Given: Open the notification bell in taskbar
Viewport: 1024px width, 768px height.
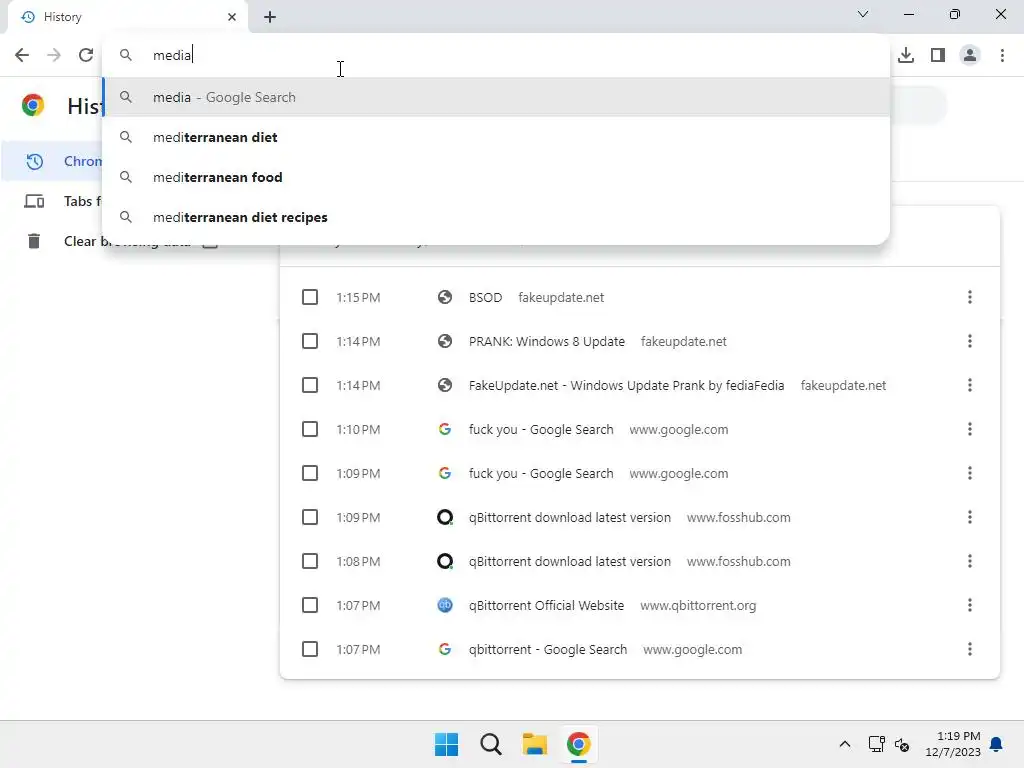Looking at the screenshot, I should [x=997, y=744].
